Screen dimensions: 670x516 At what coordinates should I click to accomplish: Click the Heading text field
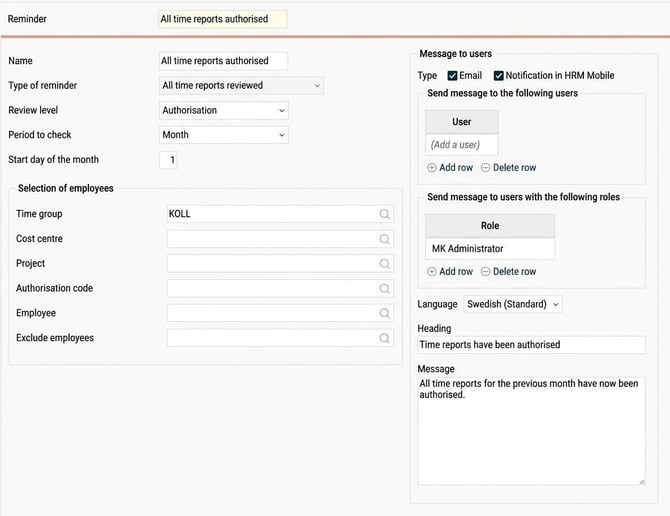click(531, 345)
